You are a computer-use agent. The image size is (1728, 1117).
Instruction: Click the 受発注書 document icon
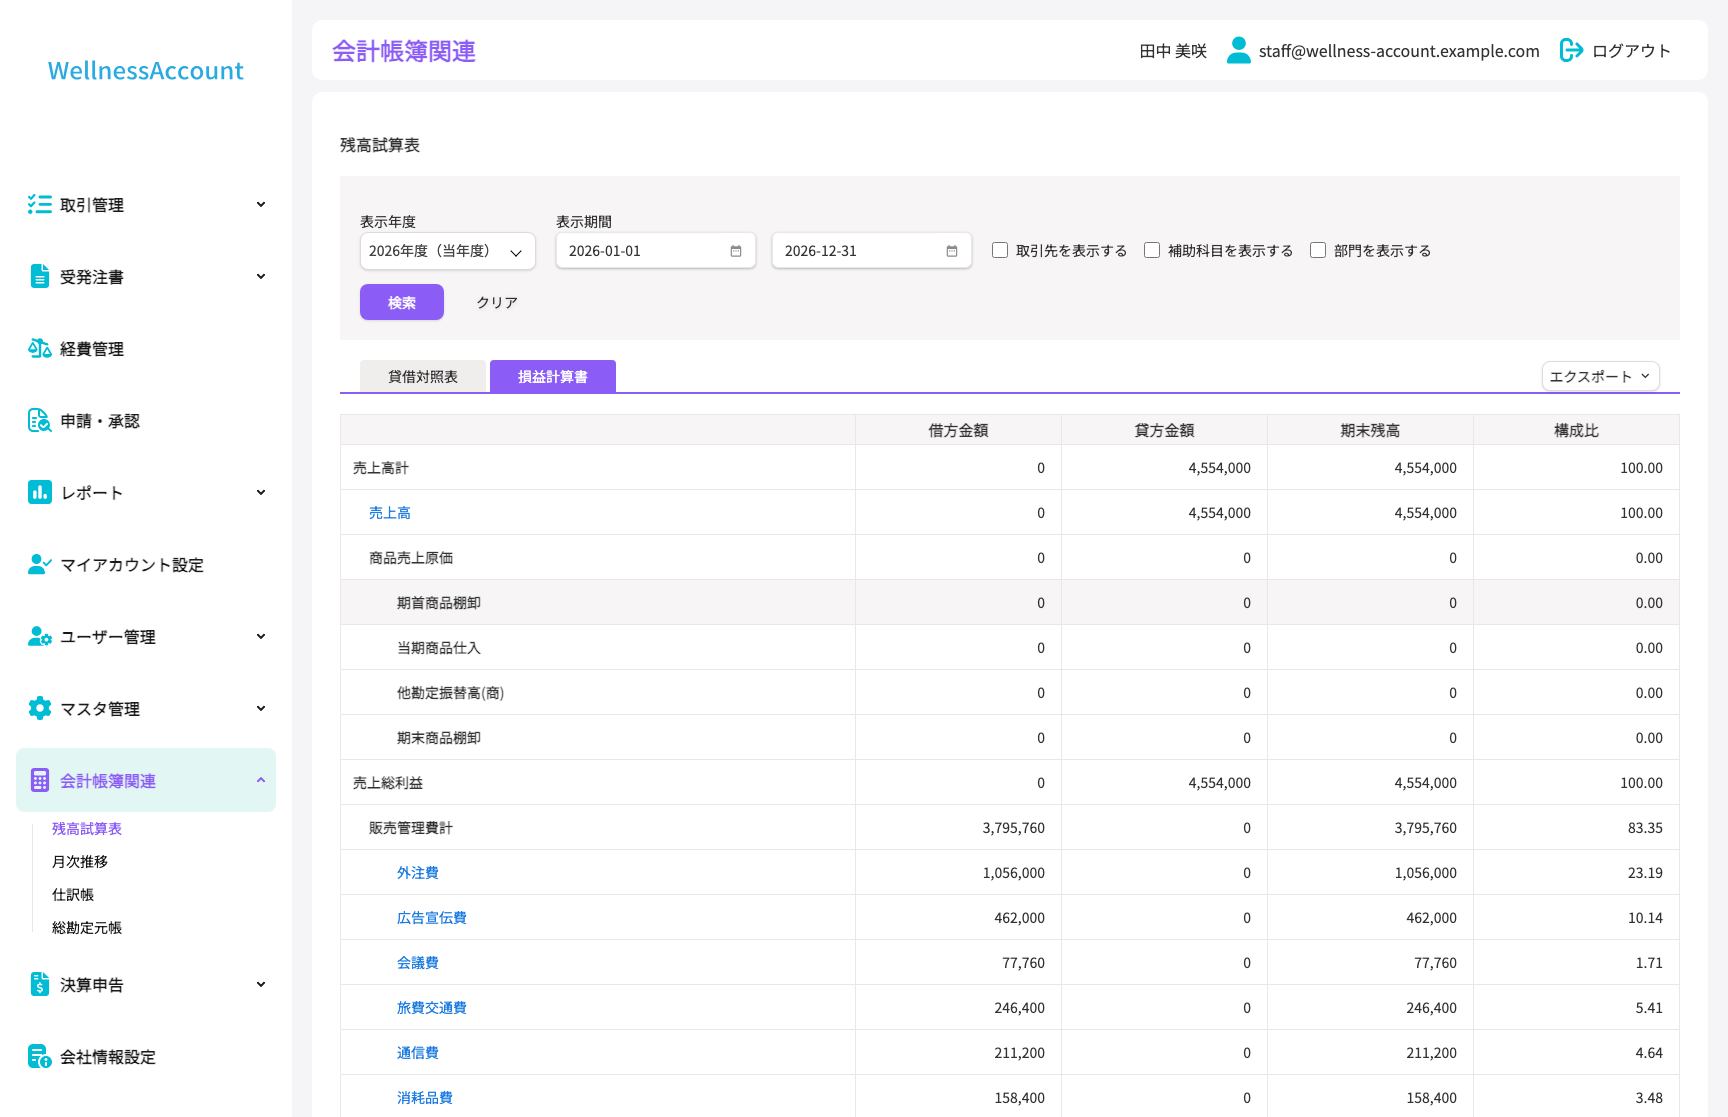click(x=40, y=277)
